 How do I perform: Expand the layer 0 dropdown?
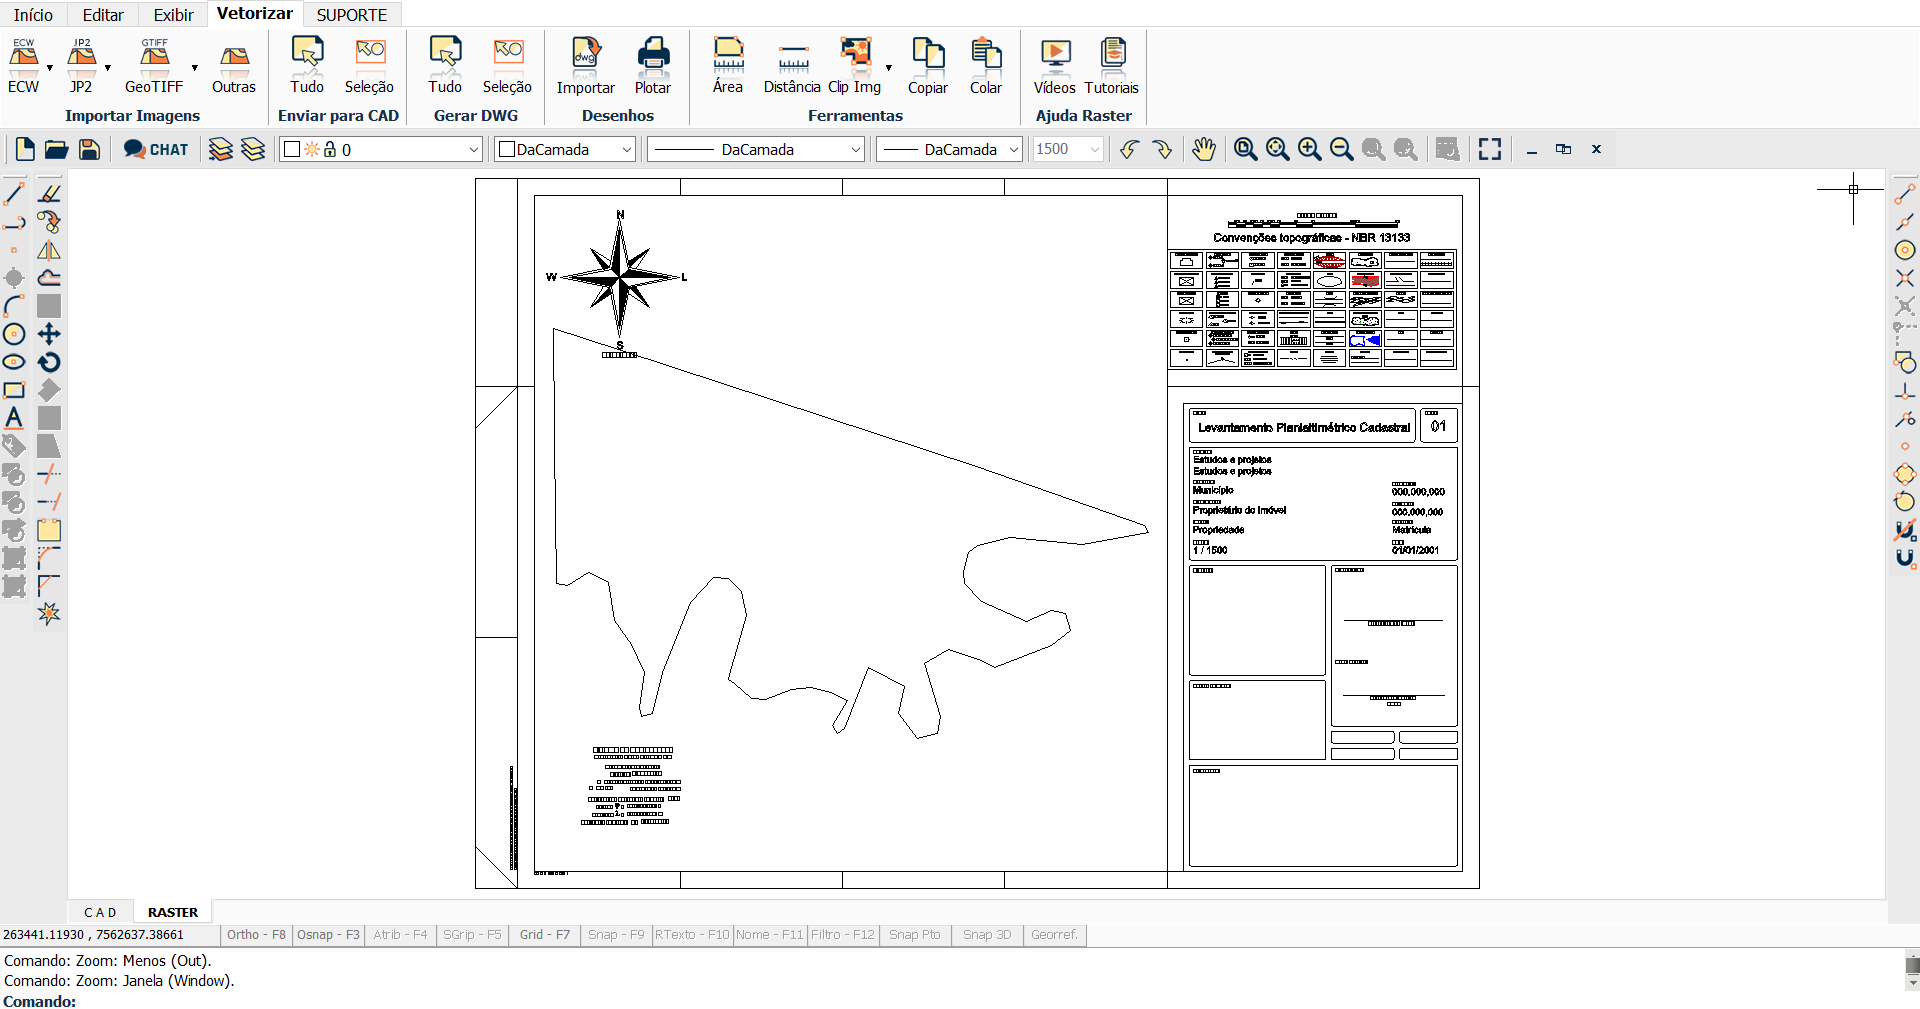point(474,149)
